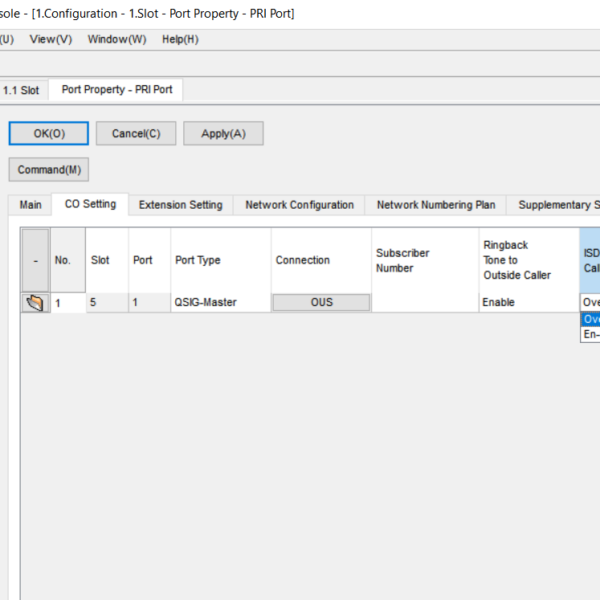Open the Help(H) menu
Viewport: 600px width, 600px height.
180,39
